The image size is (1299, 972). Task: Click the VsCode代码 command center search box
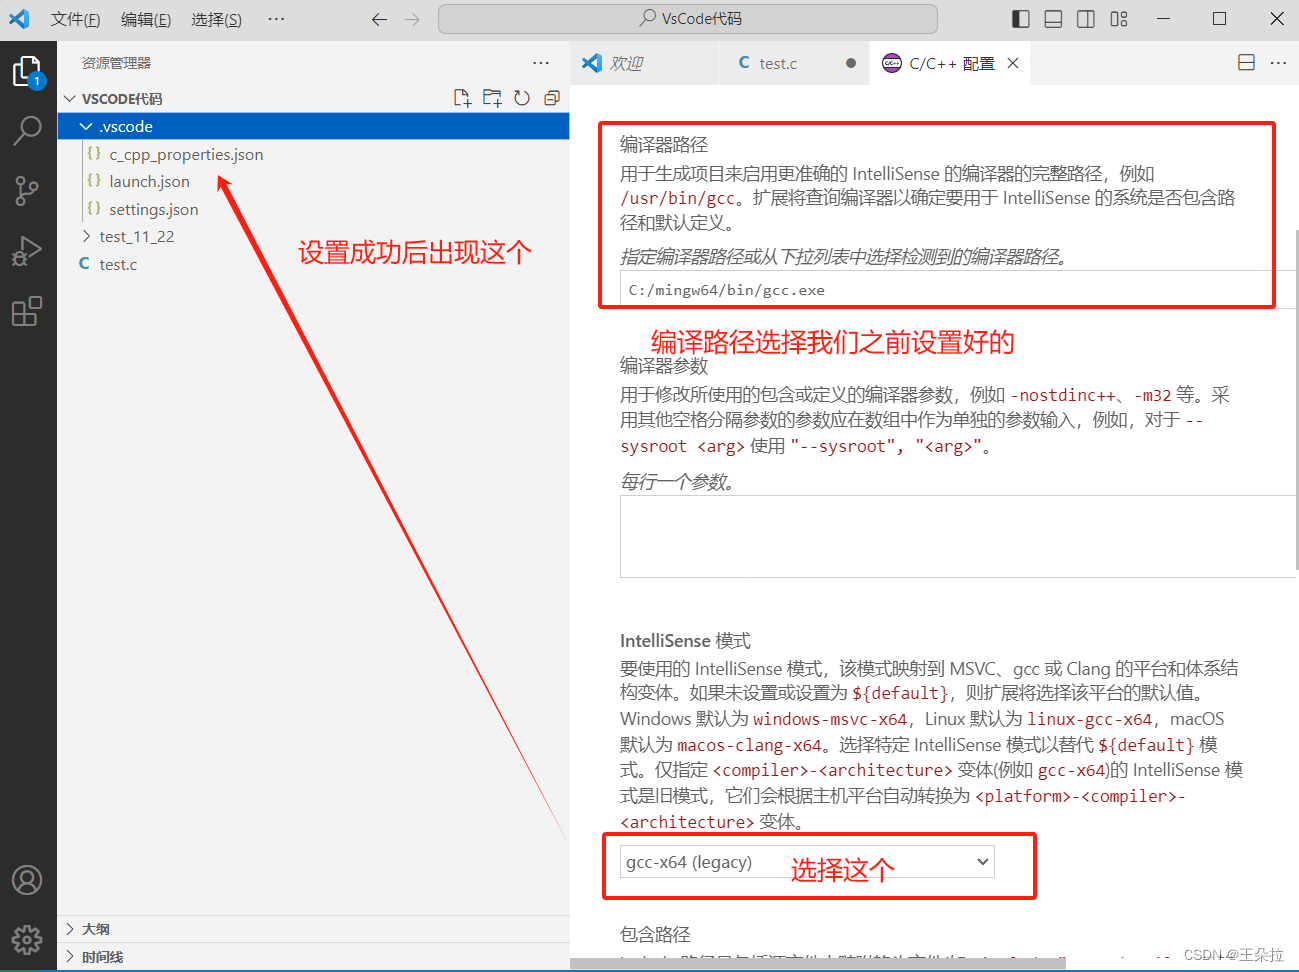click(688, 19)
